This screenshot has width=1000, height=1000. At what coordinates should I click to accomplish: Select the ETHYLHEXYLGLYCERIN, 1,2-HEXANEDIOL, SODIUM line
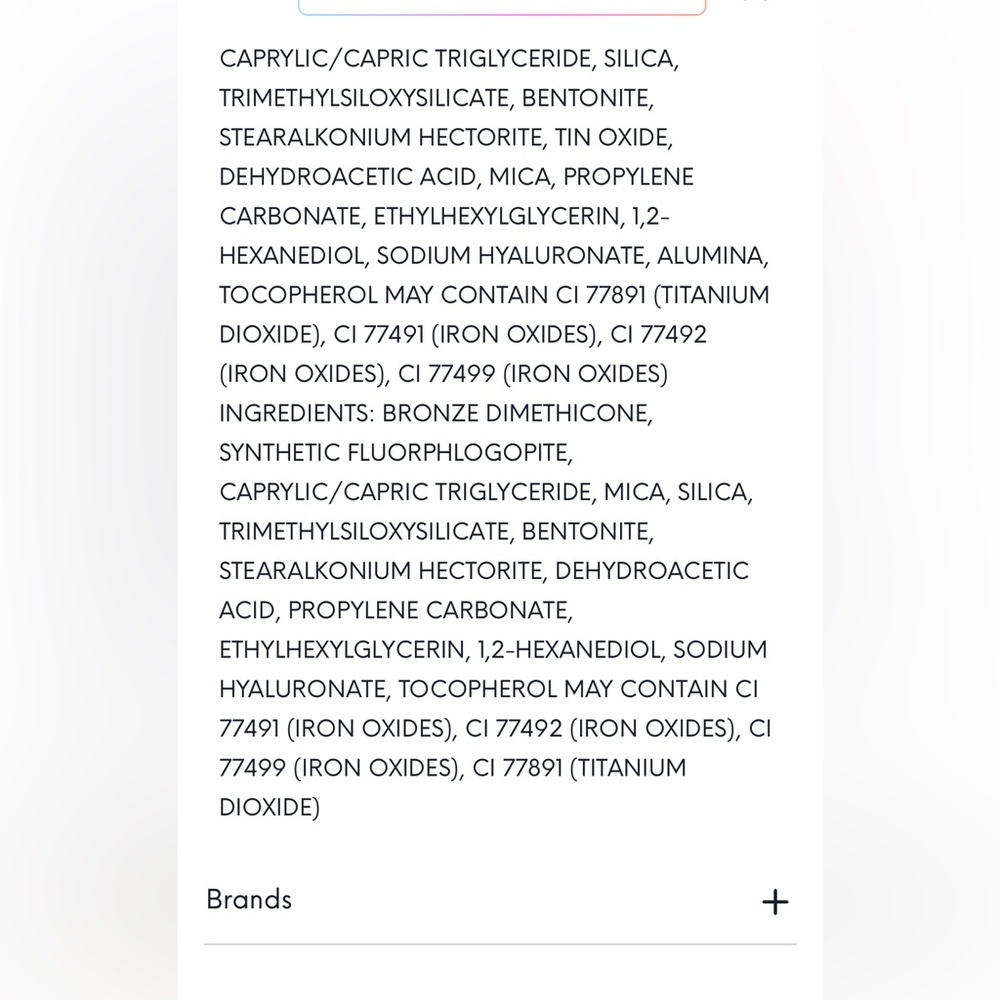(493, 650)
